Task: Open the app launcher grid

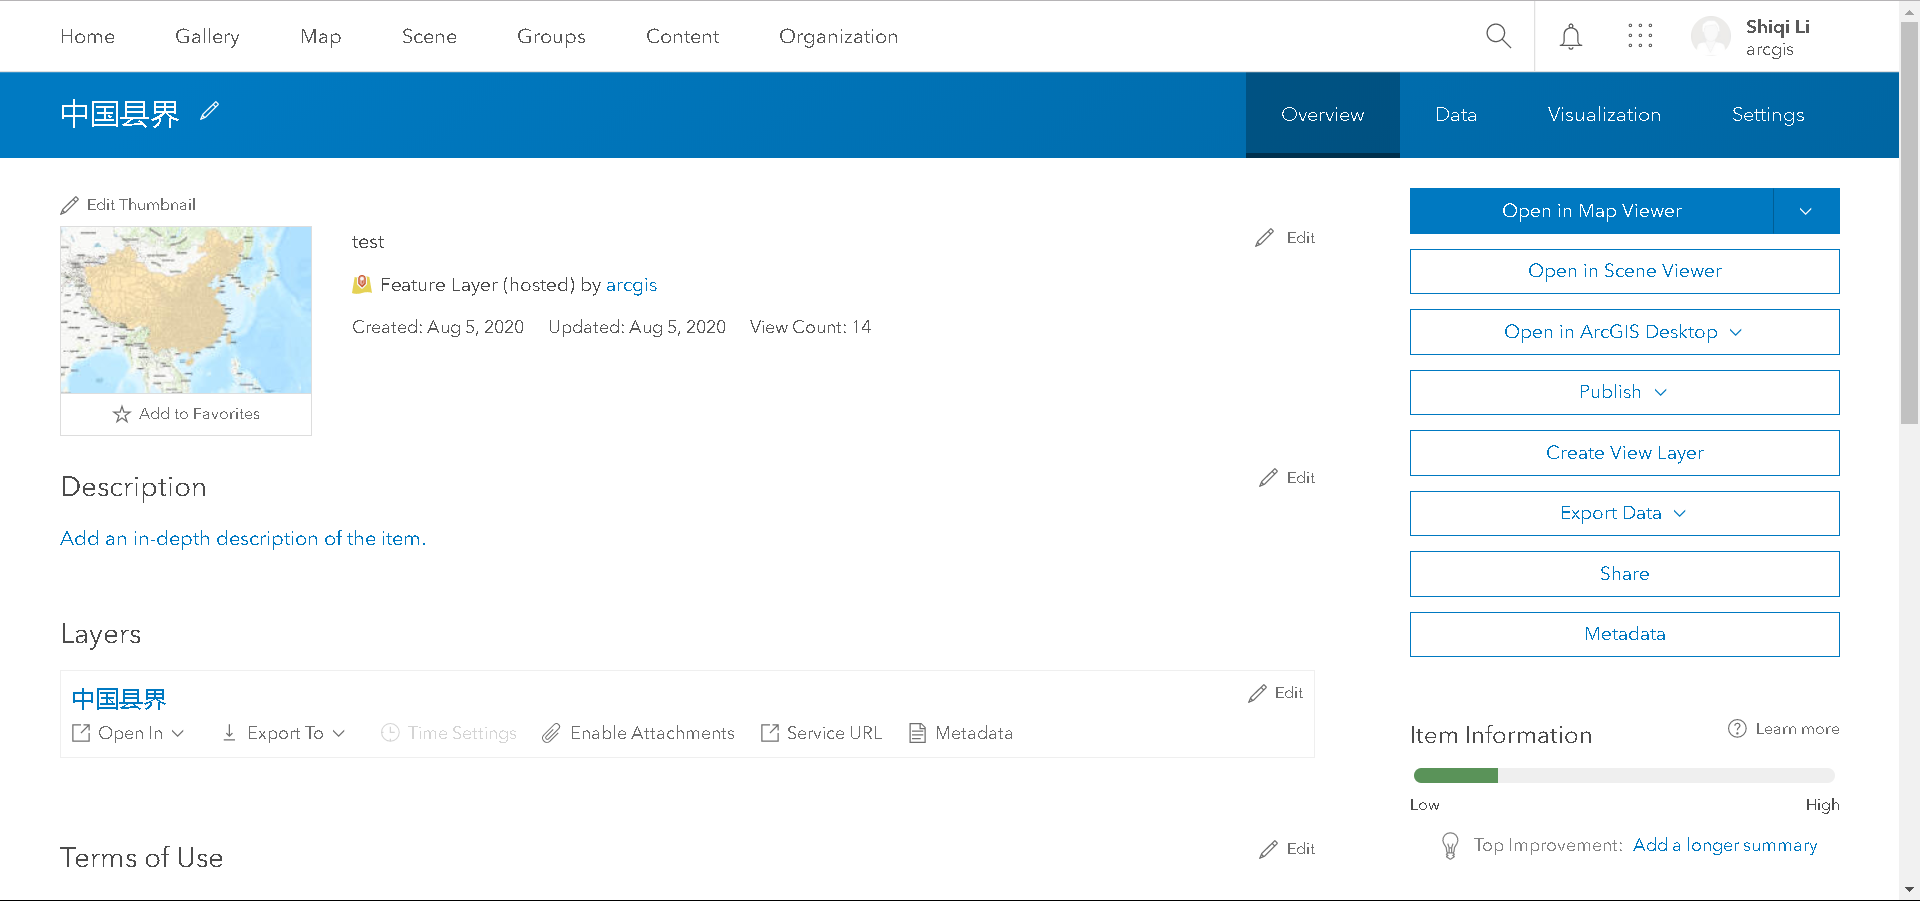Action: pos(1640,36)
